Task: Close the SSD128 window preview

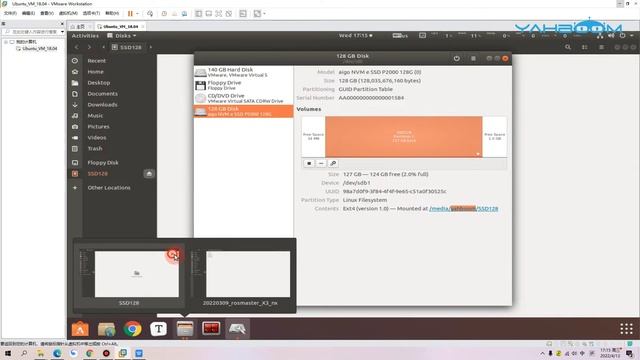Action: coord(173,255)
